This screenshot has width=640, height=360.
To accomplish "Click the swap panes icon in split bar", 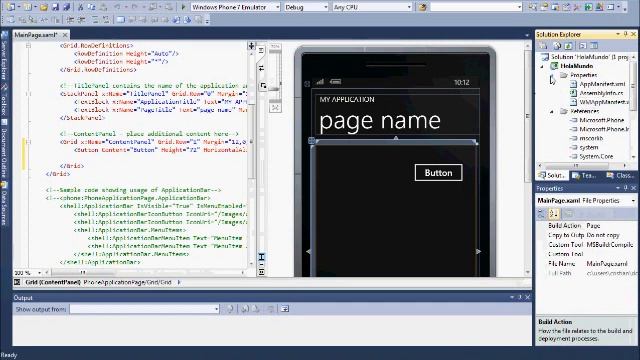I will (x=261, y=68).
